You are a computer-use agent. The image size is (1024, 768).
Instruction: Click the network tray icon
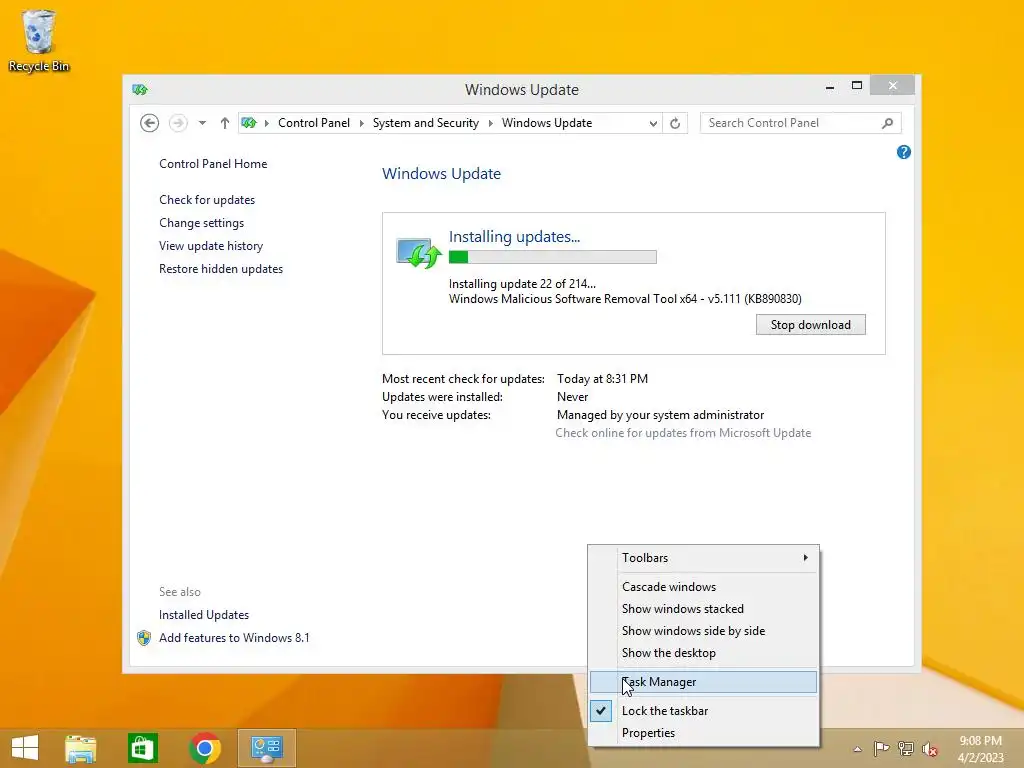(x=906, y=749)
